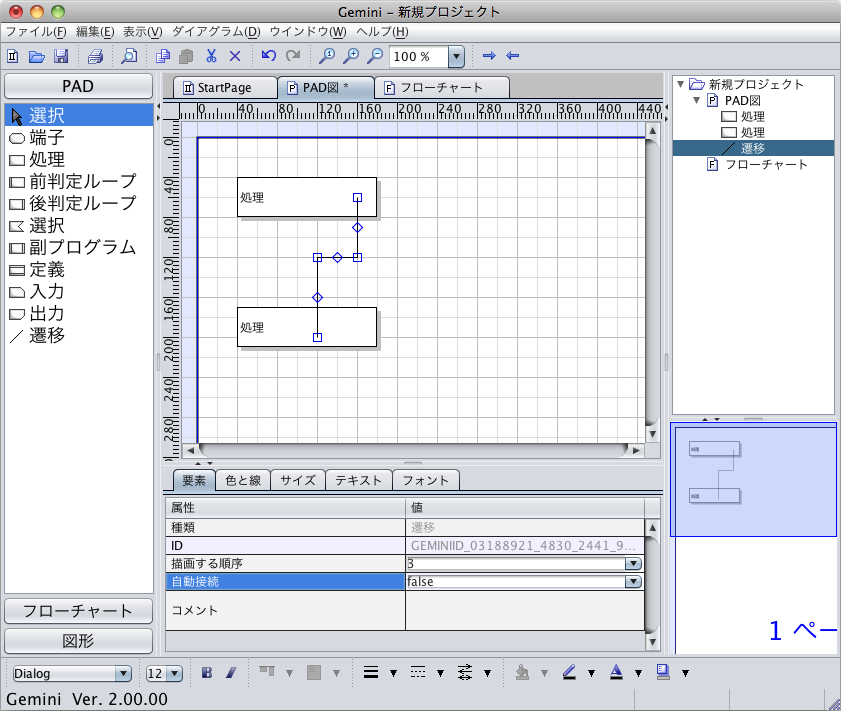Delete the selection with the X icon
Image resolution: width=841 pixels, height=711 pixels.
tap(235, 56)
